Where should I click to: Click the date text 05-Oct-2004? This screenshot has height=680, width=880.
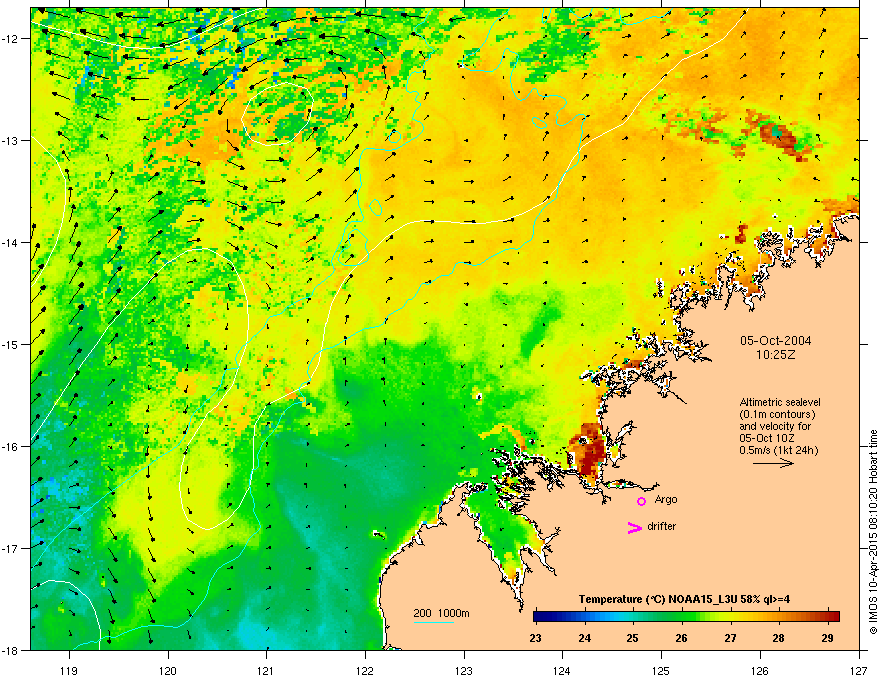[x=775, y=341]
